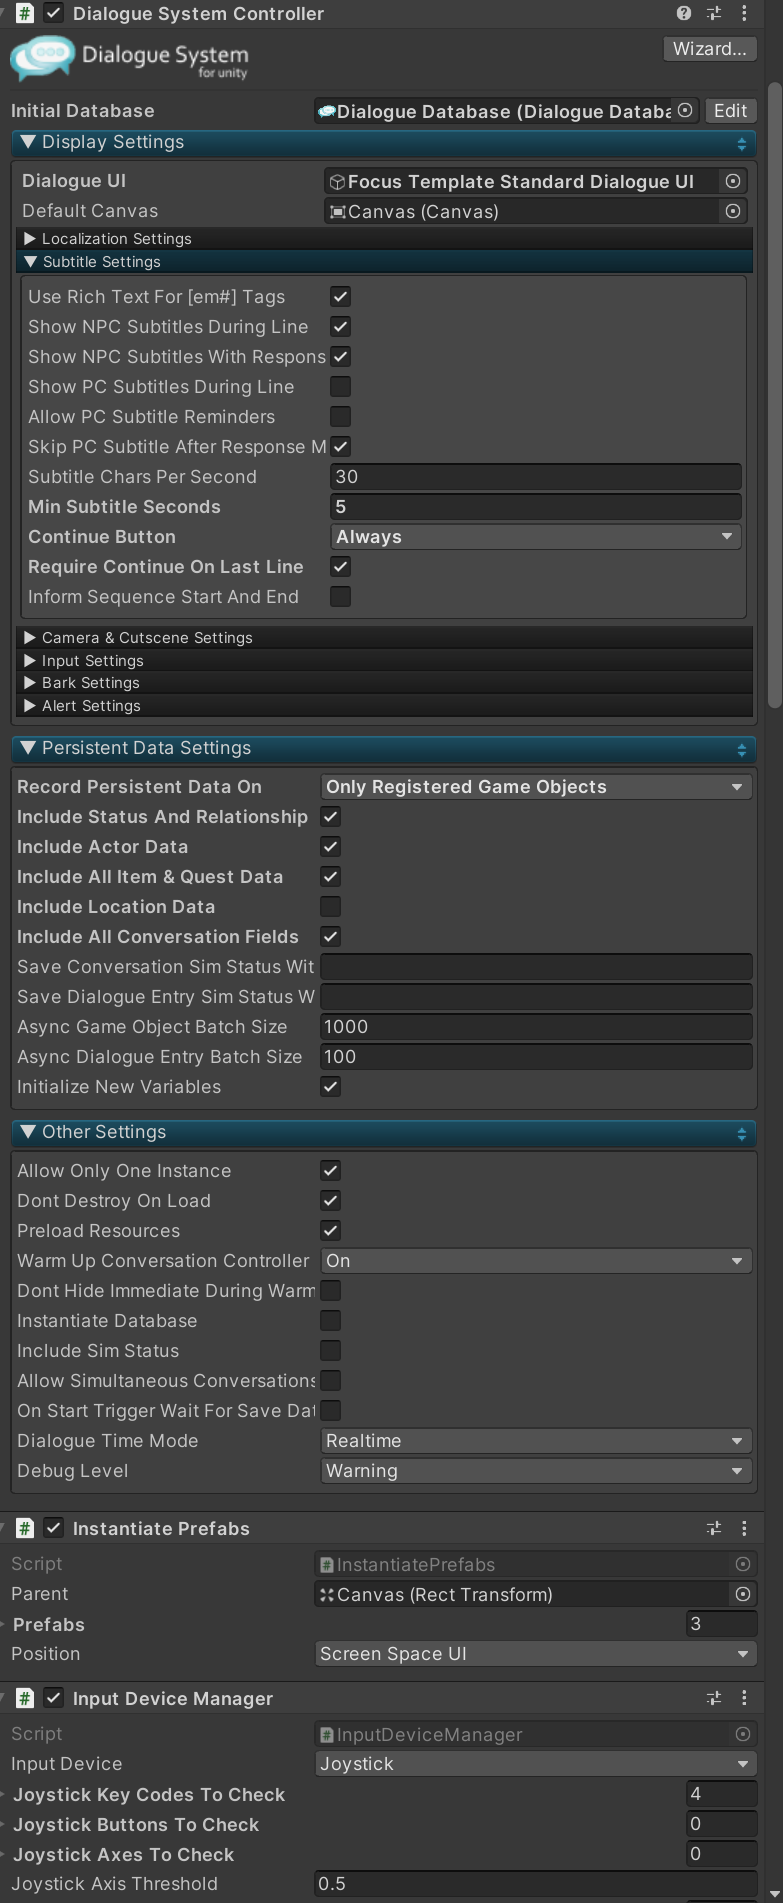The width and height of the screenshot is (783, 1903).
Task: Open the Input Device dropdown
Action: coord(535,1764)
